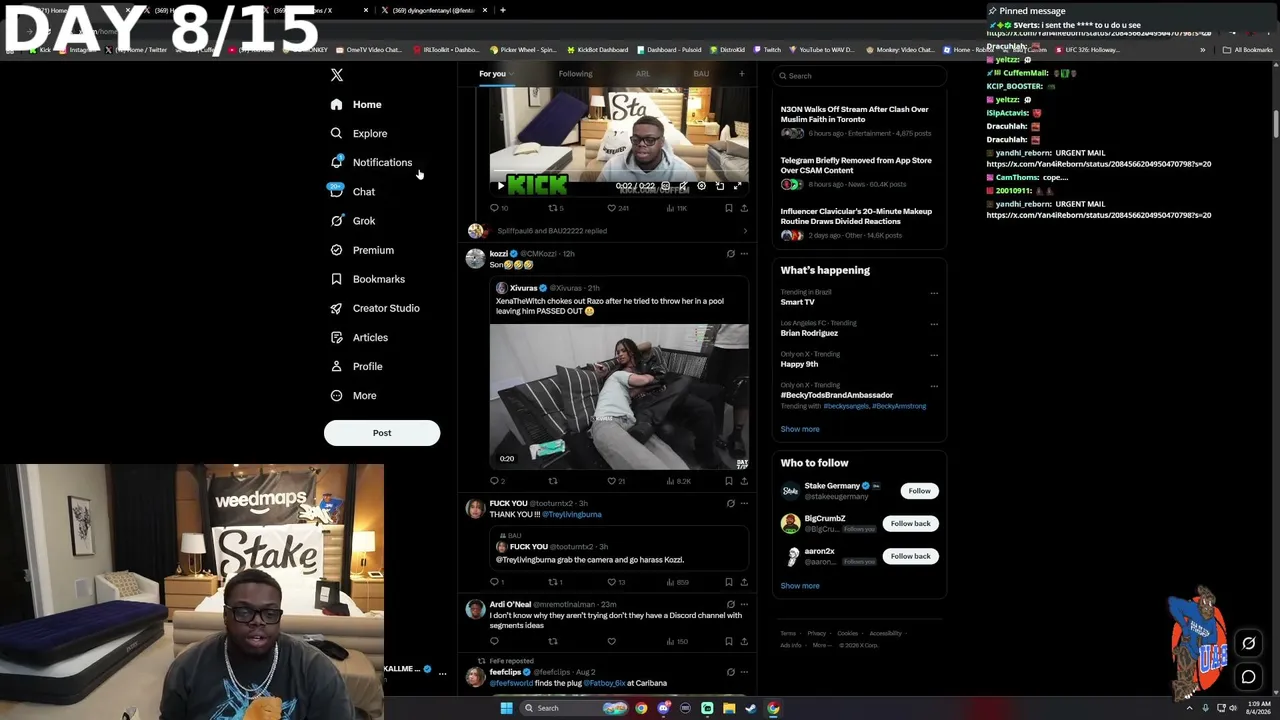Bookmark kozzi's post
Screen dimensions: 1280x720
click(729, 481)
